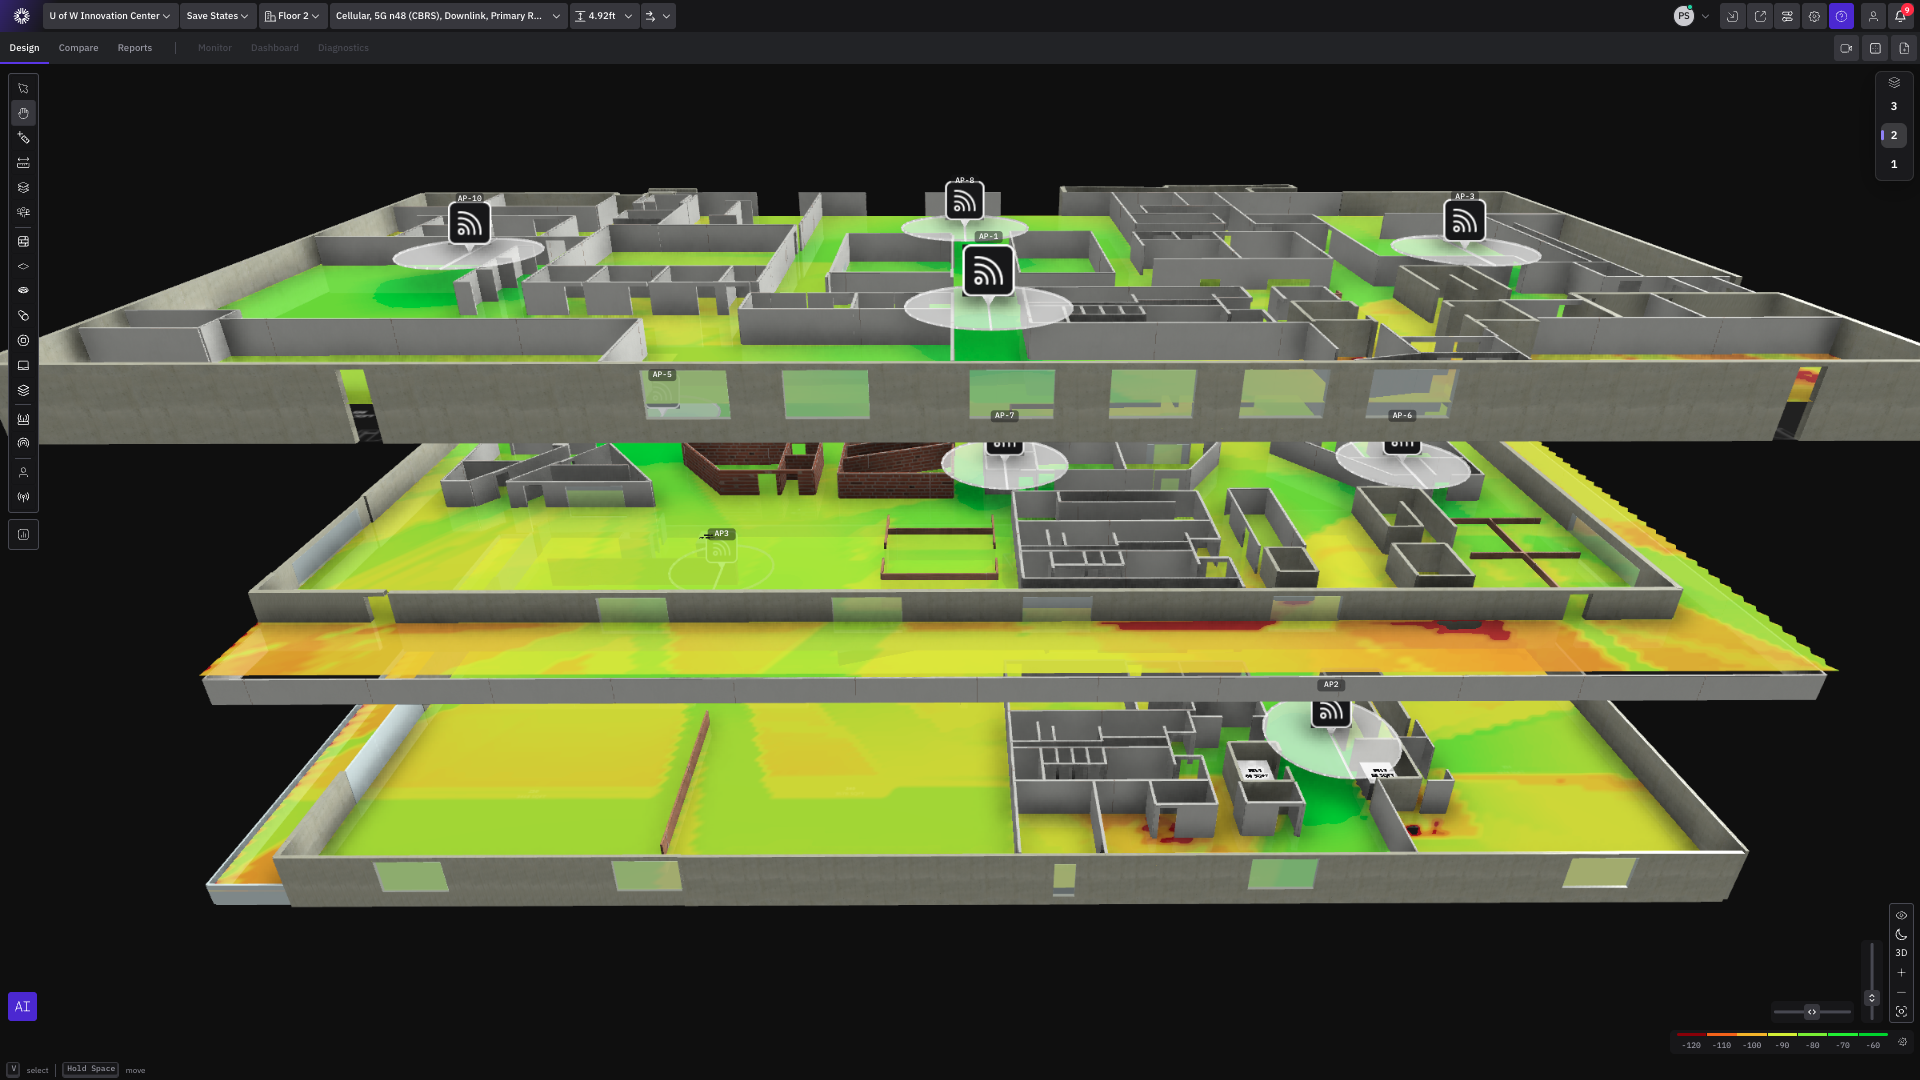The width and height of the screenshot is (1920, 1080).
Task: Toggle the 3D view mode
Action: pos(1901,953)
